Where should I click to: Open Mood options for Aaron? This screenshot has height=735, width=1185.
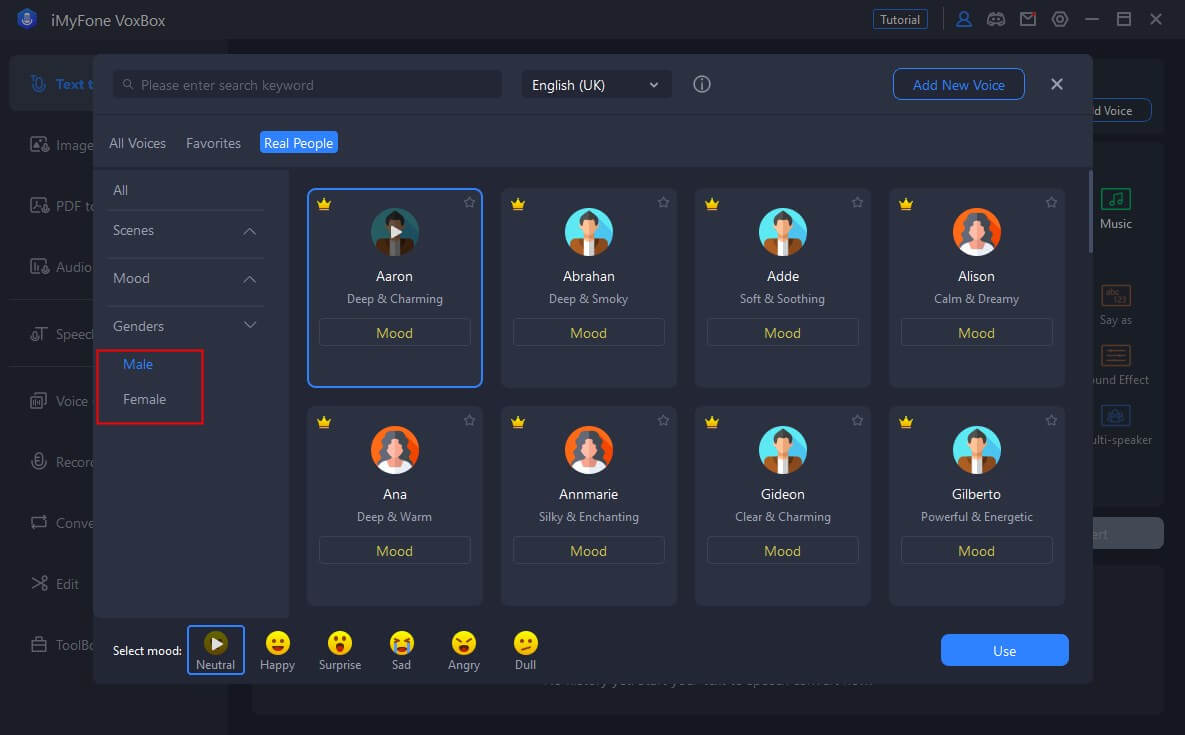click(x=394, y=332)
